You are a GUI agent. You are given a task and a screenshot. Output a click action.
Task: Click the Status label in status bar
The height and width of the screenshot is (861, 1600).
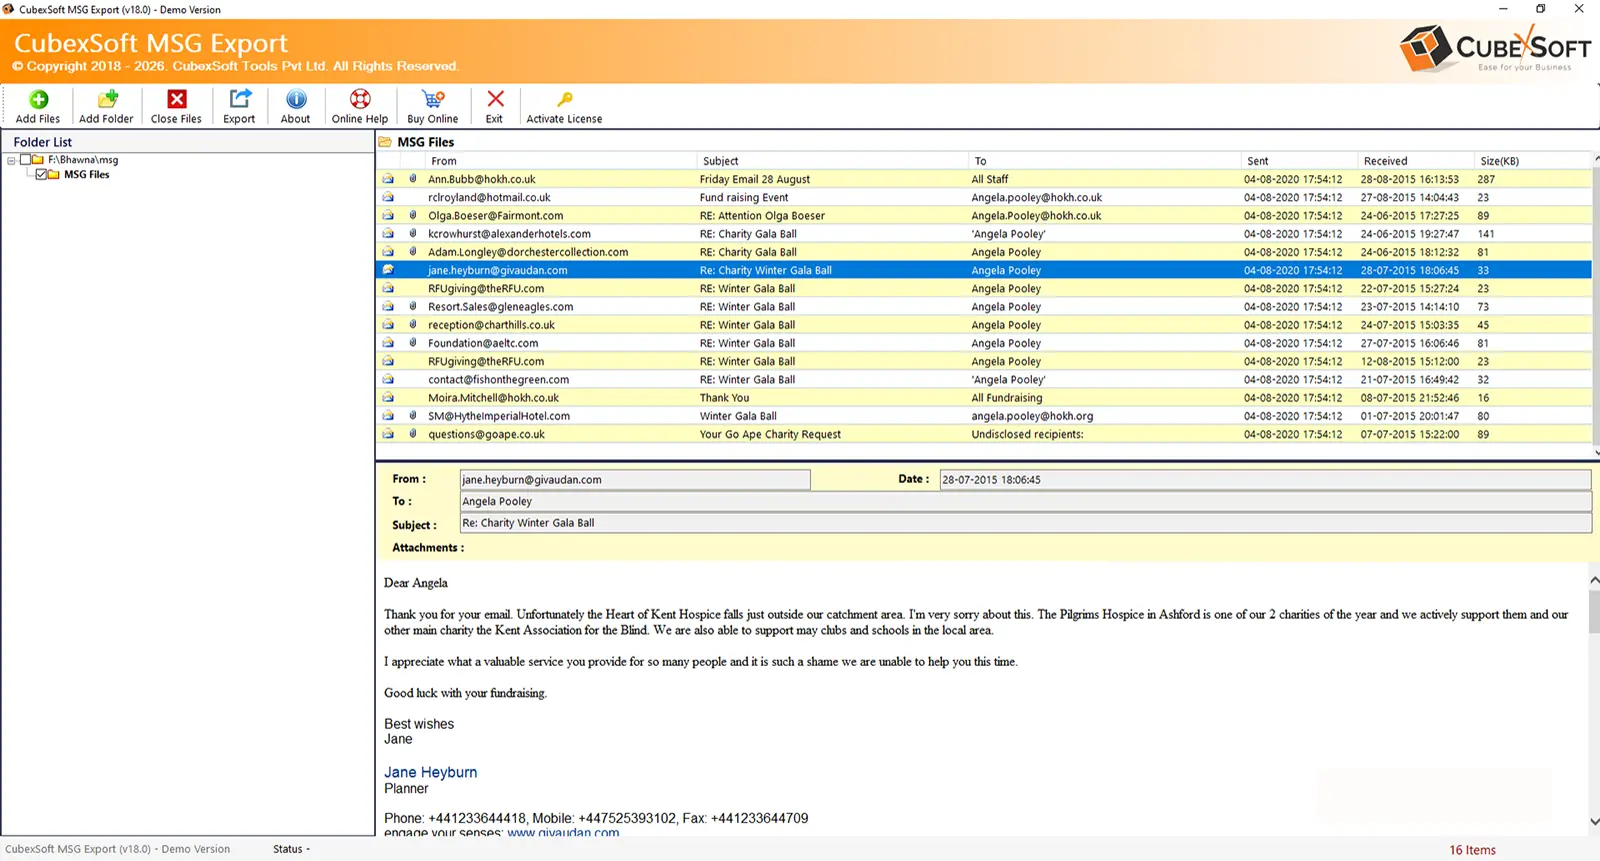click(x=291, y=849)
